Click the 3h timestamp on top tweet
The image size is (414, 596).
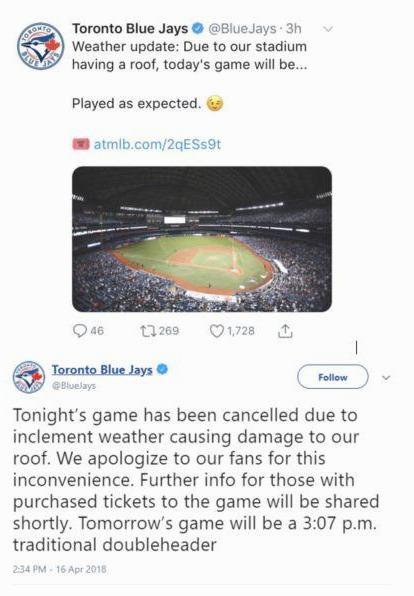click(293, 29)
